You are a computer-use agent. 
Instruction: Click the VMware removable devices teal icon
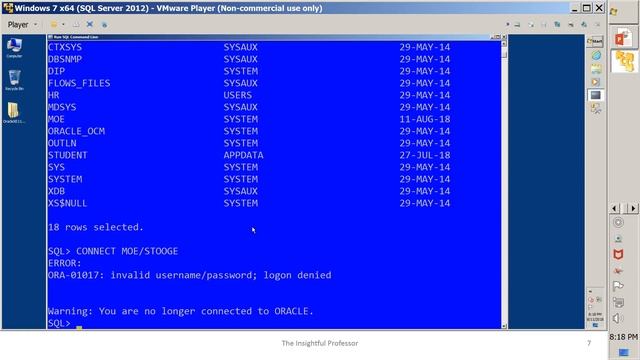[x=557, y=25]
